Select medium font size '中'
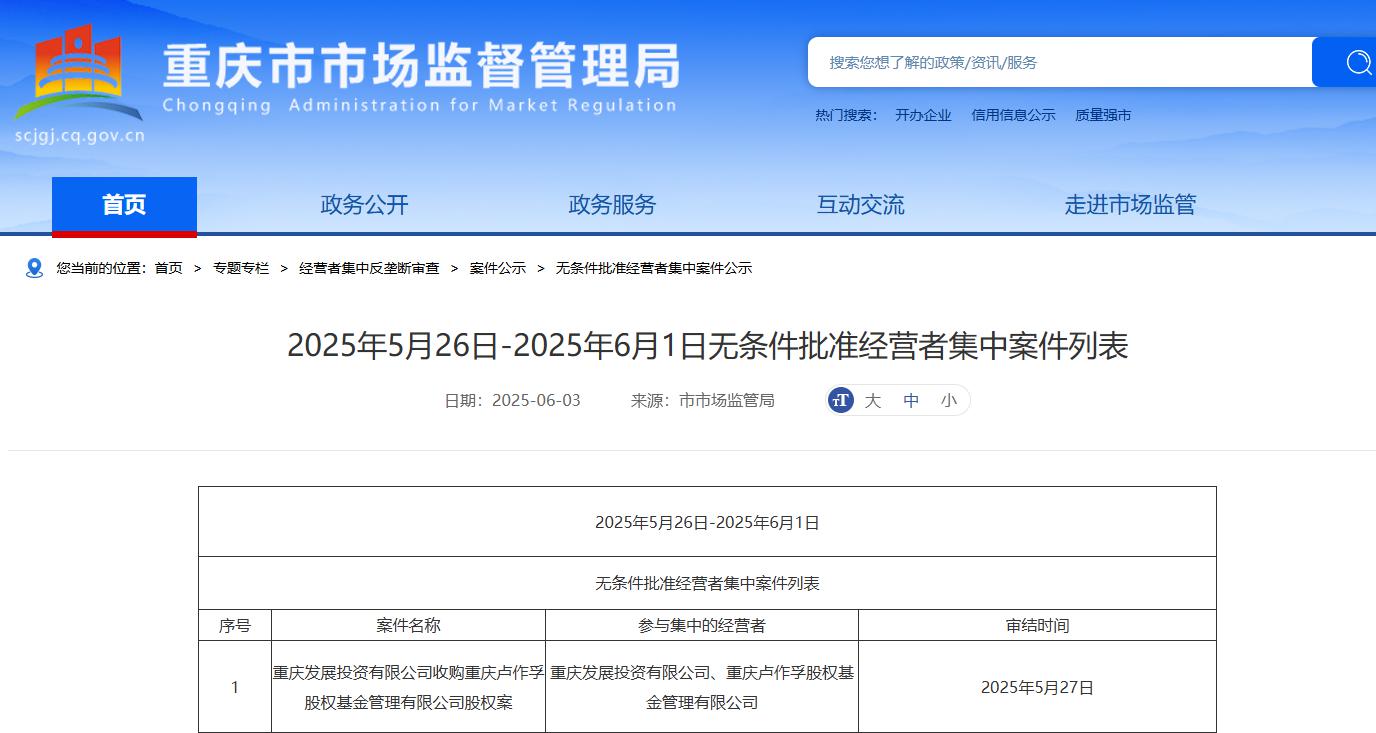The width and height of the screenshot is (1376, 733). 911,400
